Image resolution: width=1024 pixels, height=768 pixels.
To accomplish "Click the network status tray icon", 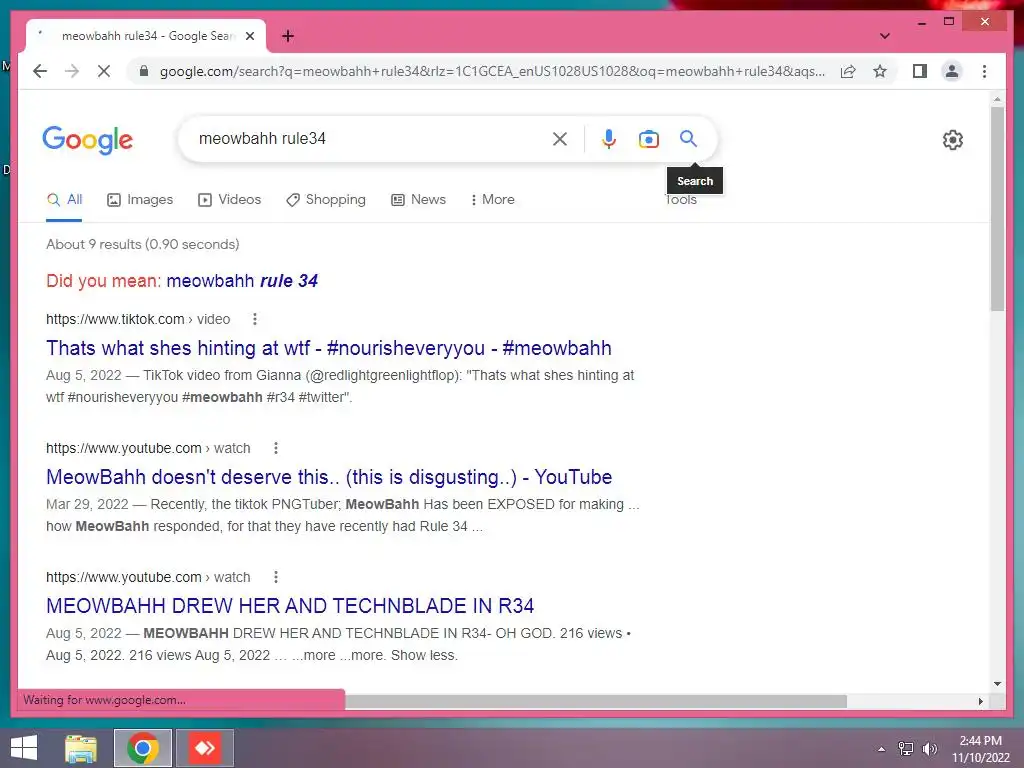I will click(x=906, y=749).
